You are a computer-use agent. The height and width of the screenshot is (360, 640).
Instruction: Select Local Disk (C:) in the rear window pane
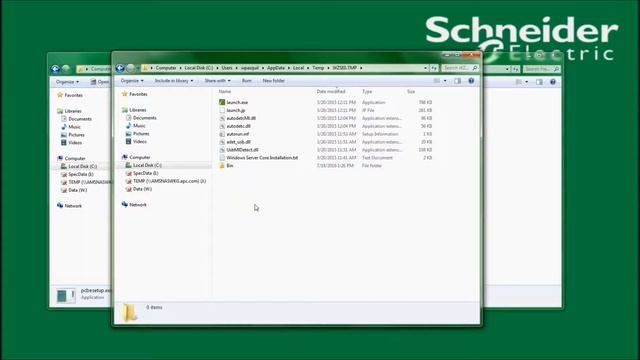coord(82,167)
